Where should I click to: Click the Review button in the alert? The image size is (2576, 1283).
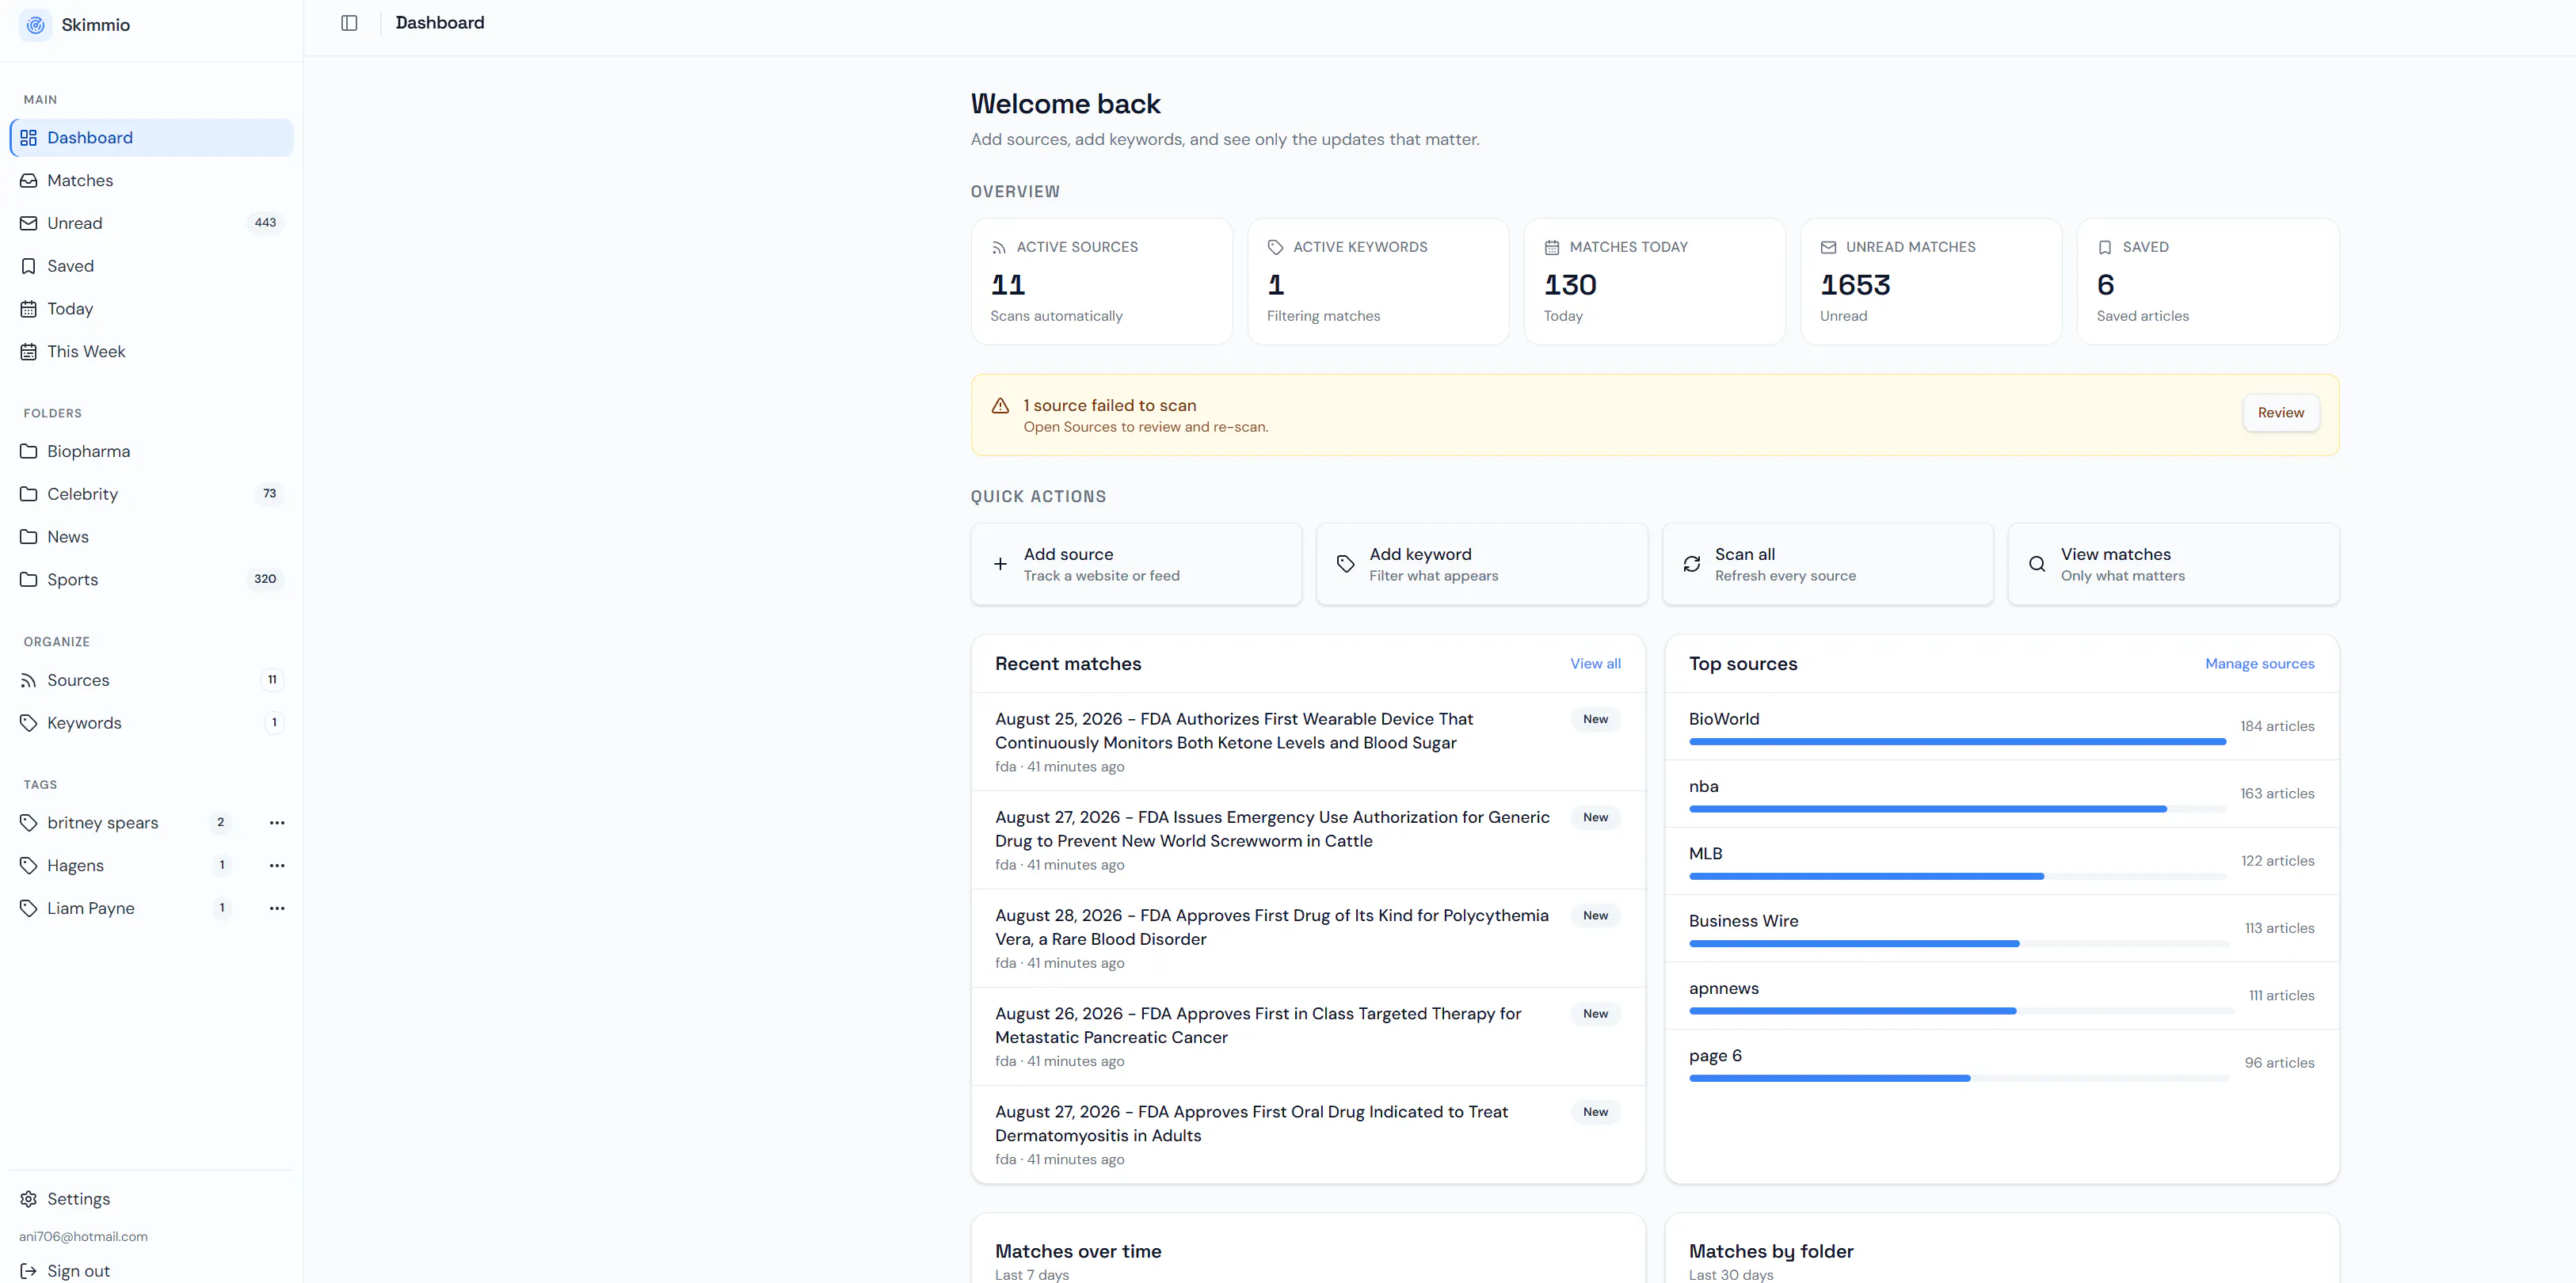click(2280, 413)
